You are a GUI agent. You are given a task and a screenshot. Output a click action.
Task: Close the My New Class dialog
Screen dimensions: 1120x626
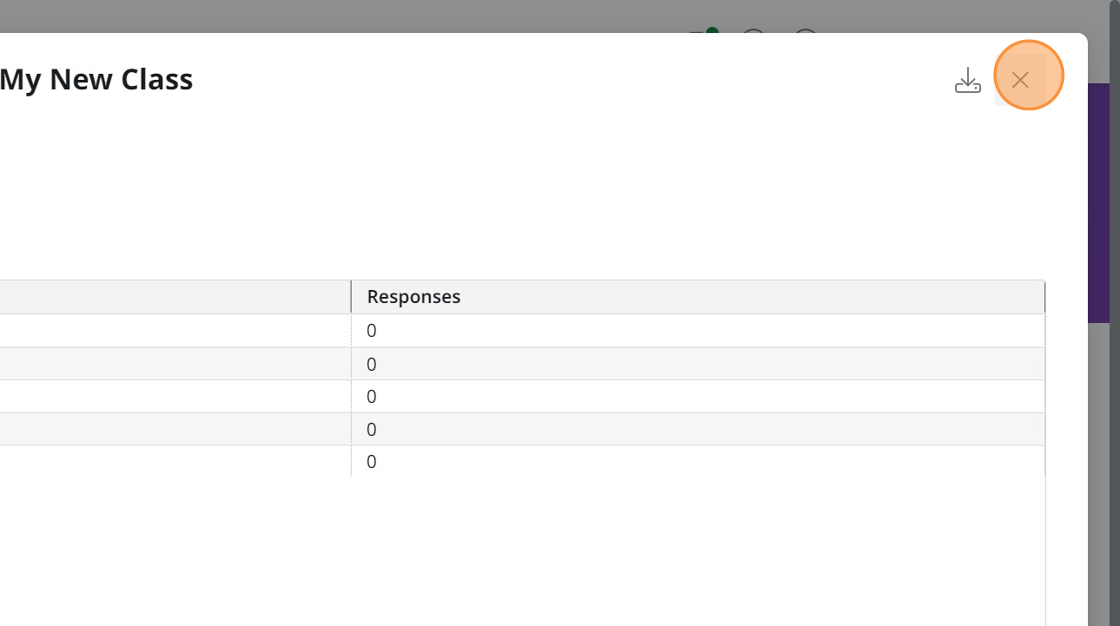pyautogui.click(x=1020, y=80)
